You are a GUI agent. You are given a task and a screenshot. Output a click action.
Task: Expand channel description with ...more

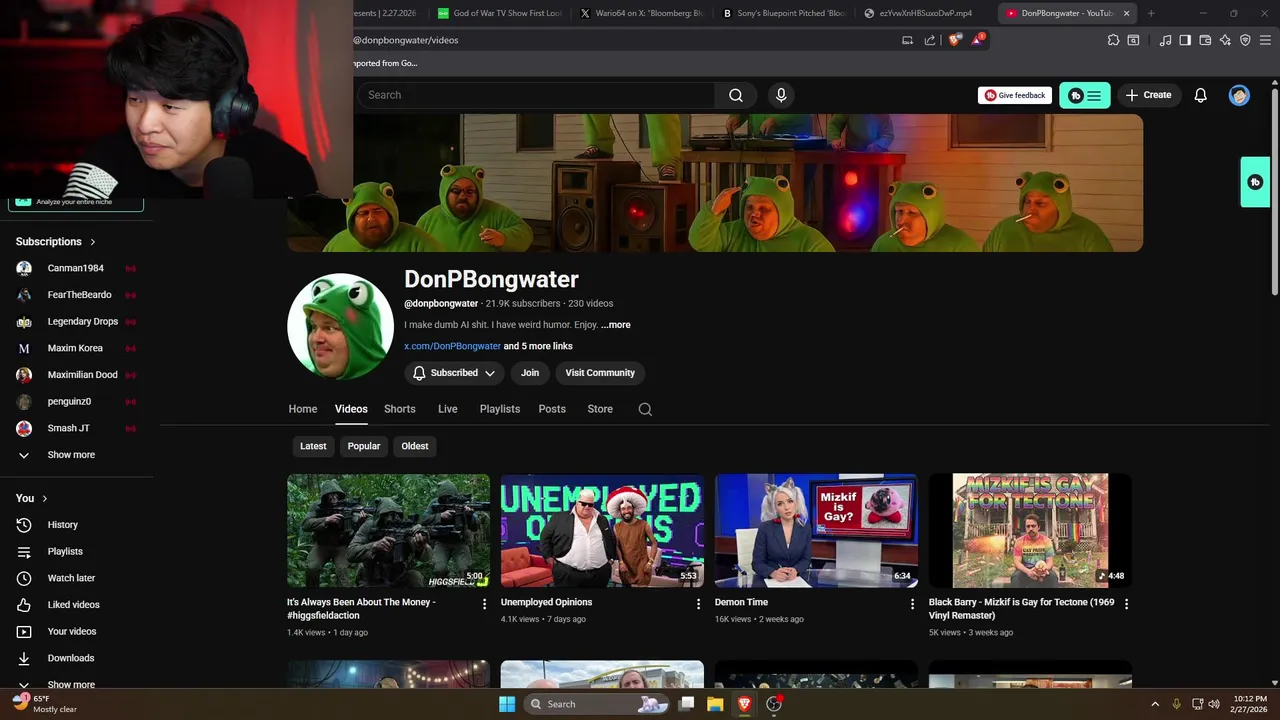[616, 325]
